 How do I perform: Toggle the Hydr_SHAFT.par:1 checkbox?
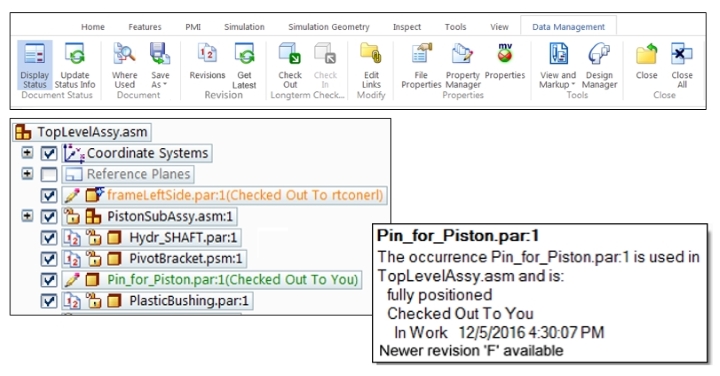point(49,238)
